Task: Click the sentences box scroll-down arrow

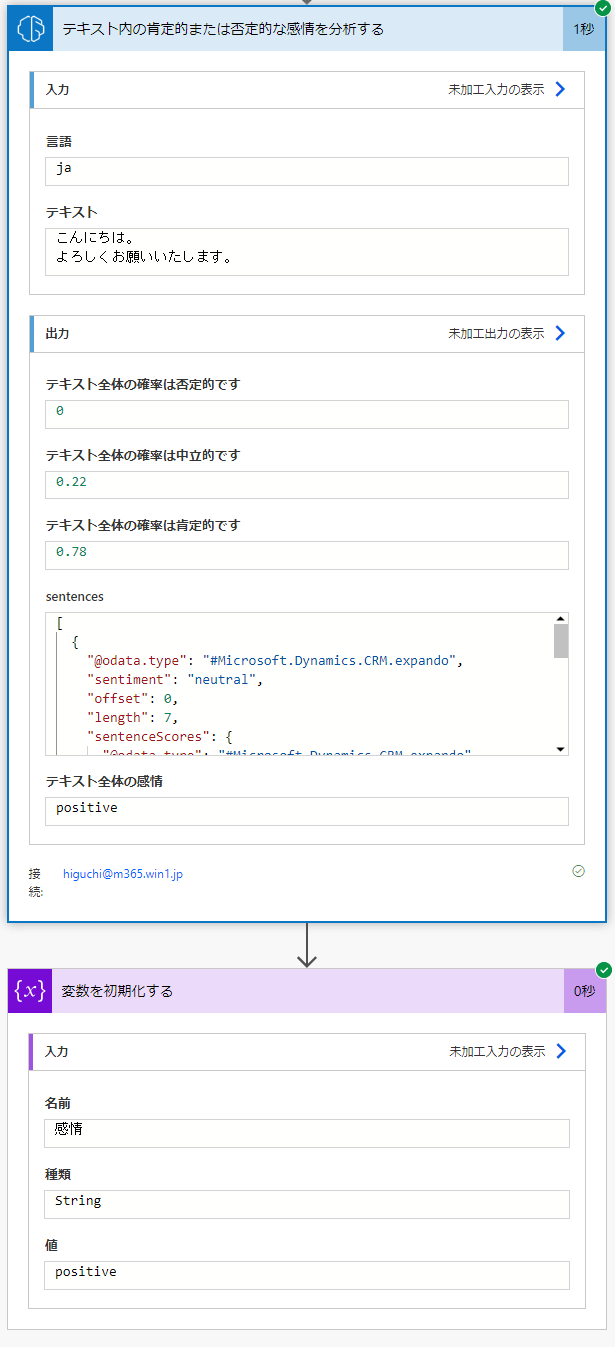Action: coord(561,749)
